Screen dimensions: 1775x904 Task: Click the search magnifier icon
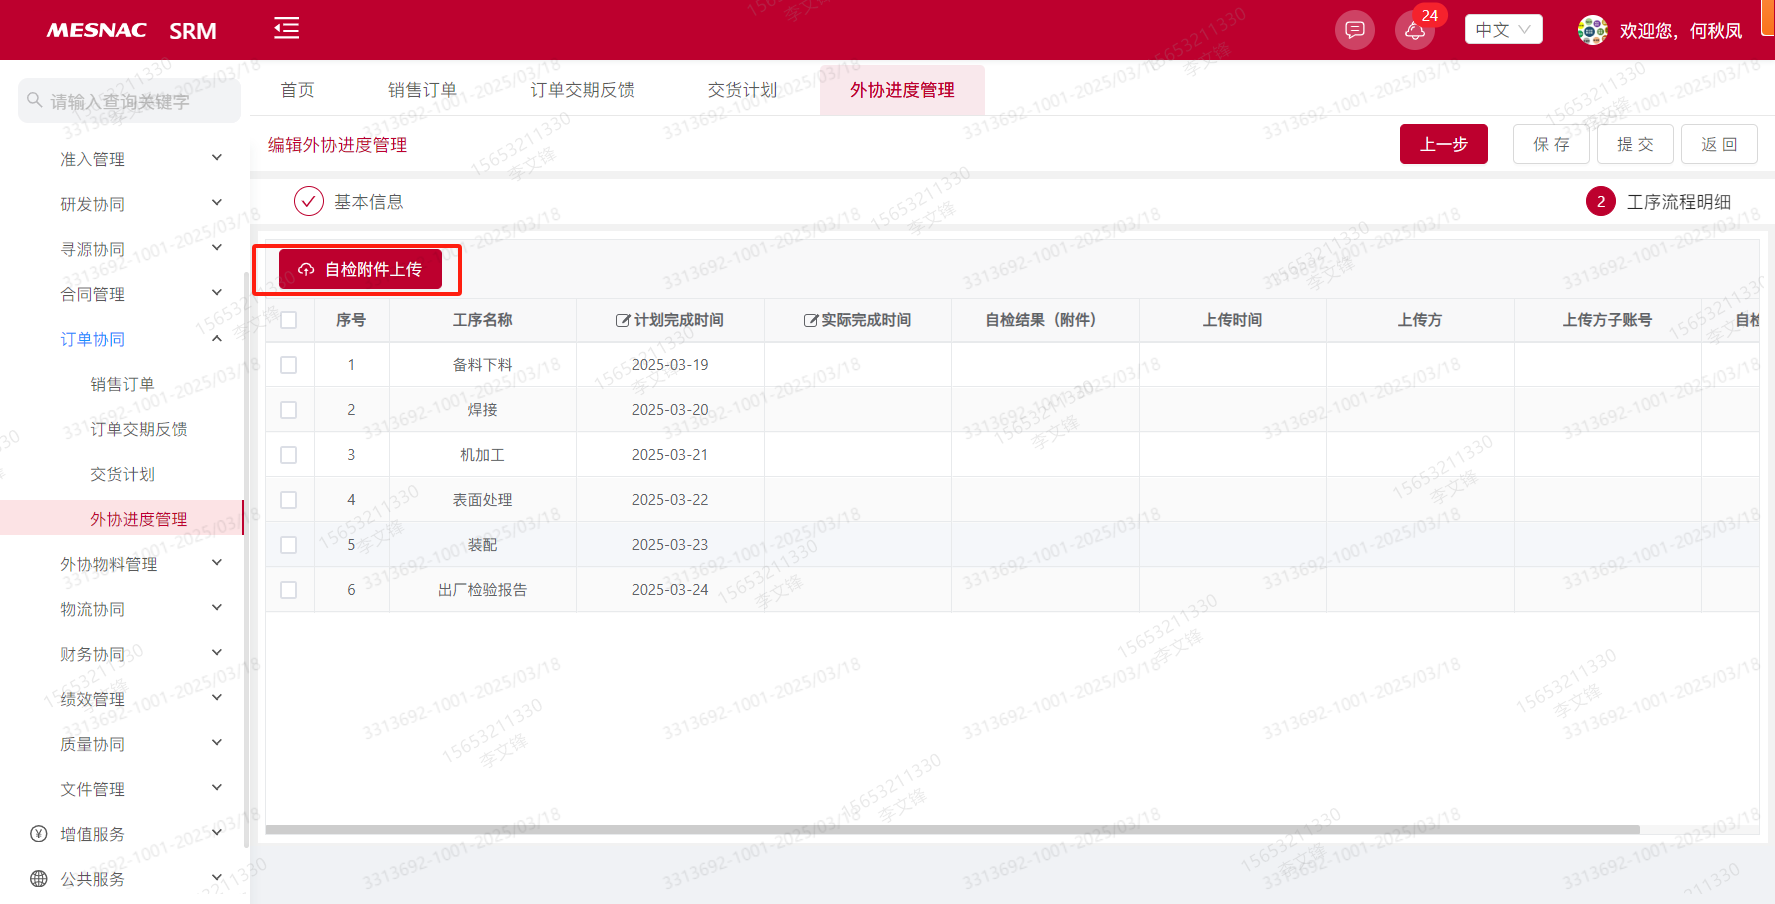coord(34,100)
